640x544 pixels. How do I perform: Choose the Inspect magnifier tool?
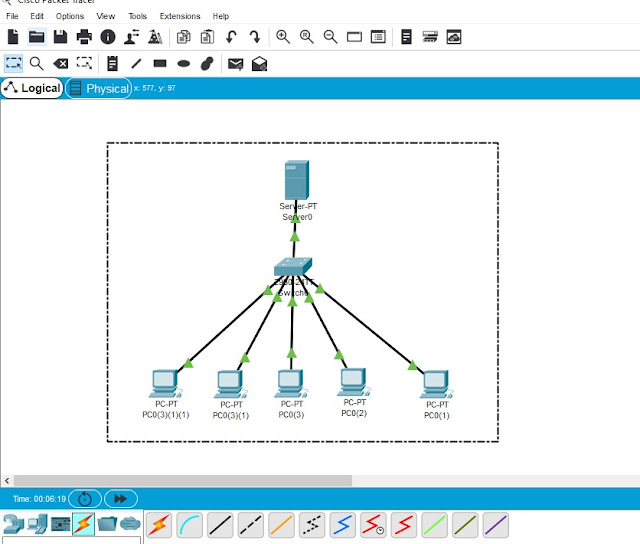pos(37,63)
